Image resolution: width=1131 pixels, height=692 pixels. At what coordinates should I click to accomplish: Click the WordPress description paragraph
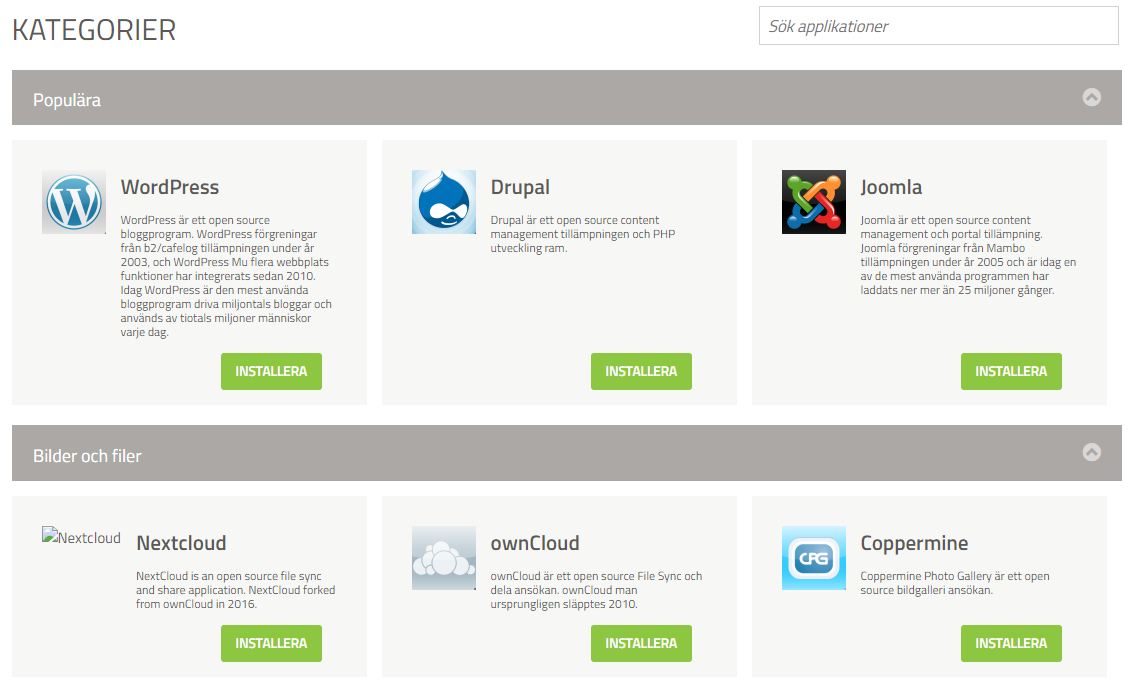pyautogui.click(x=226, y=276)
